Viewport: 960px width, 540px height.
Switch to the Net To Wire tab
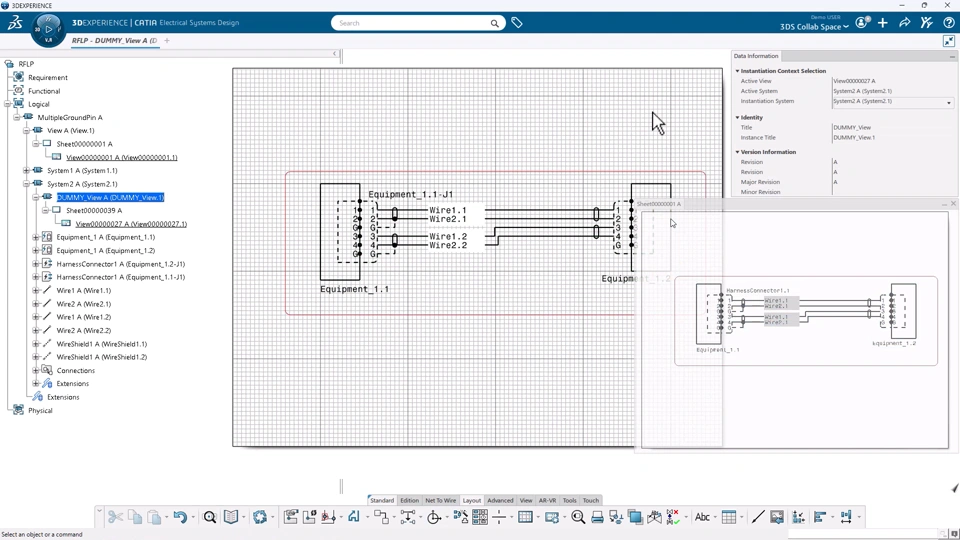[440, 500]
